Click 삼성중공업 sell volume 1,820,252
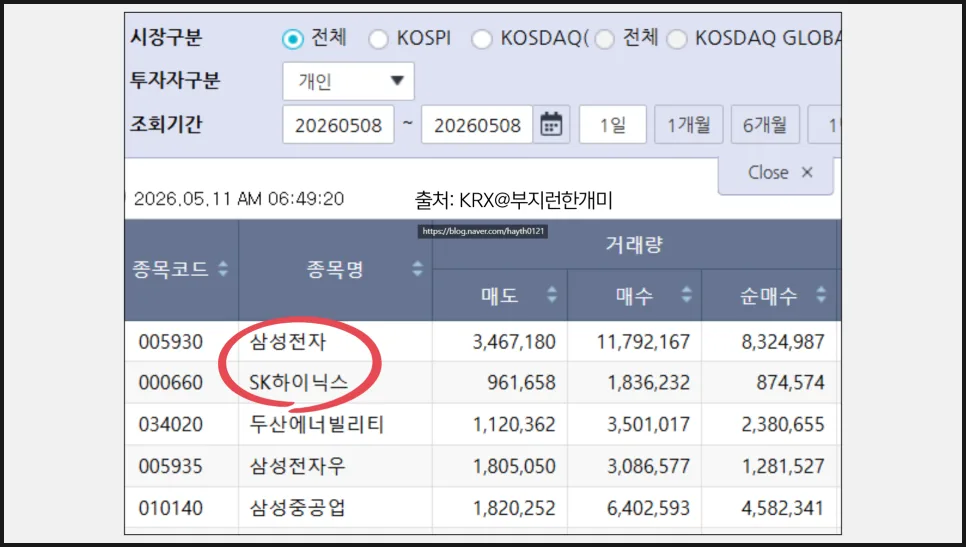The image size is (966, 547). click(x=514, y=508)
